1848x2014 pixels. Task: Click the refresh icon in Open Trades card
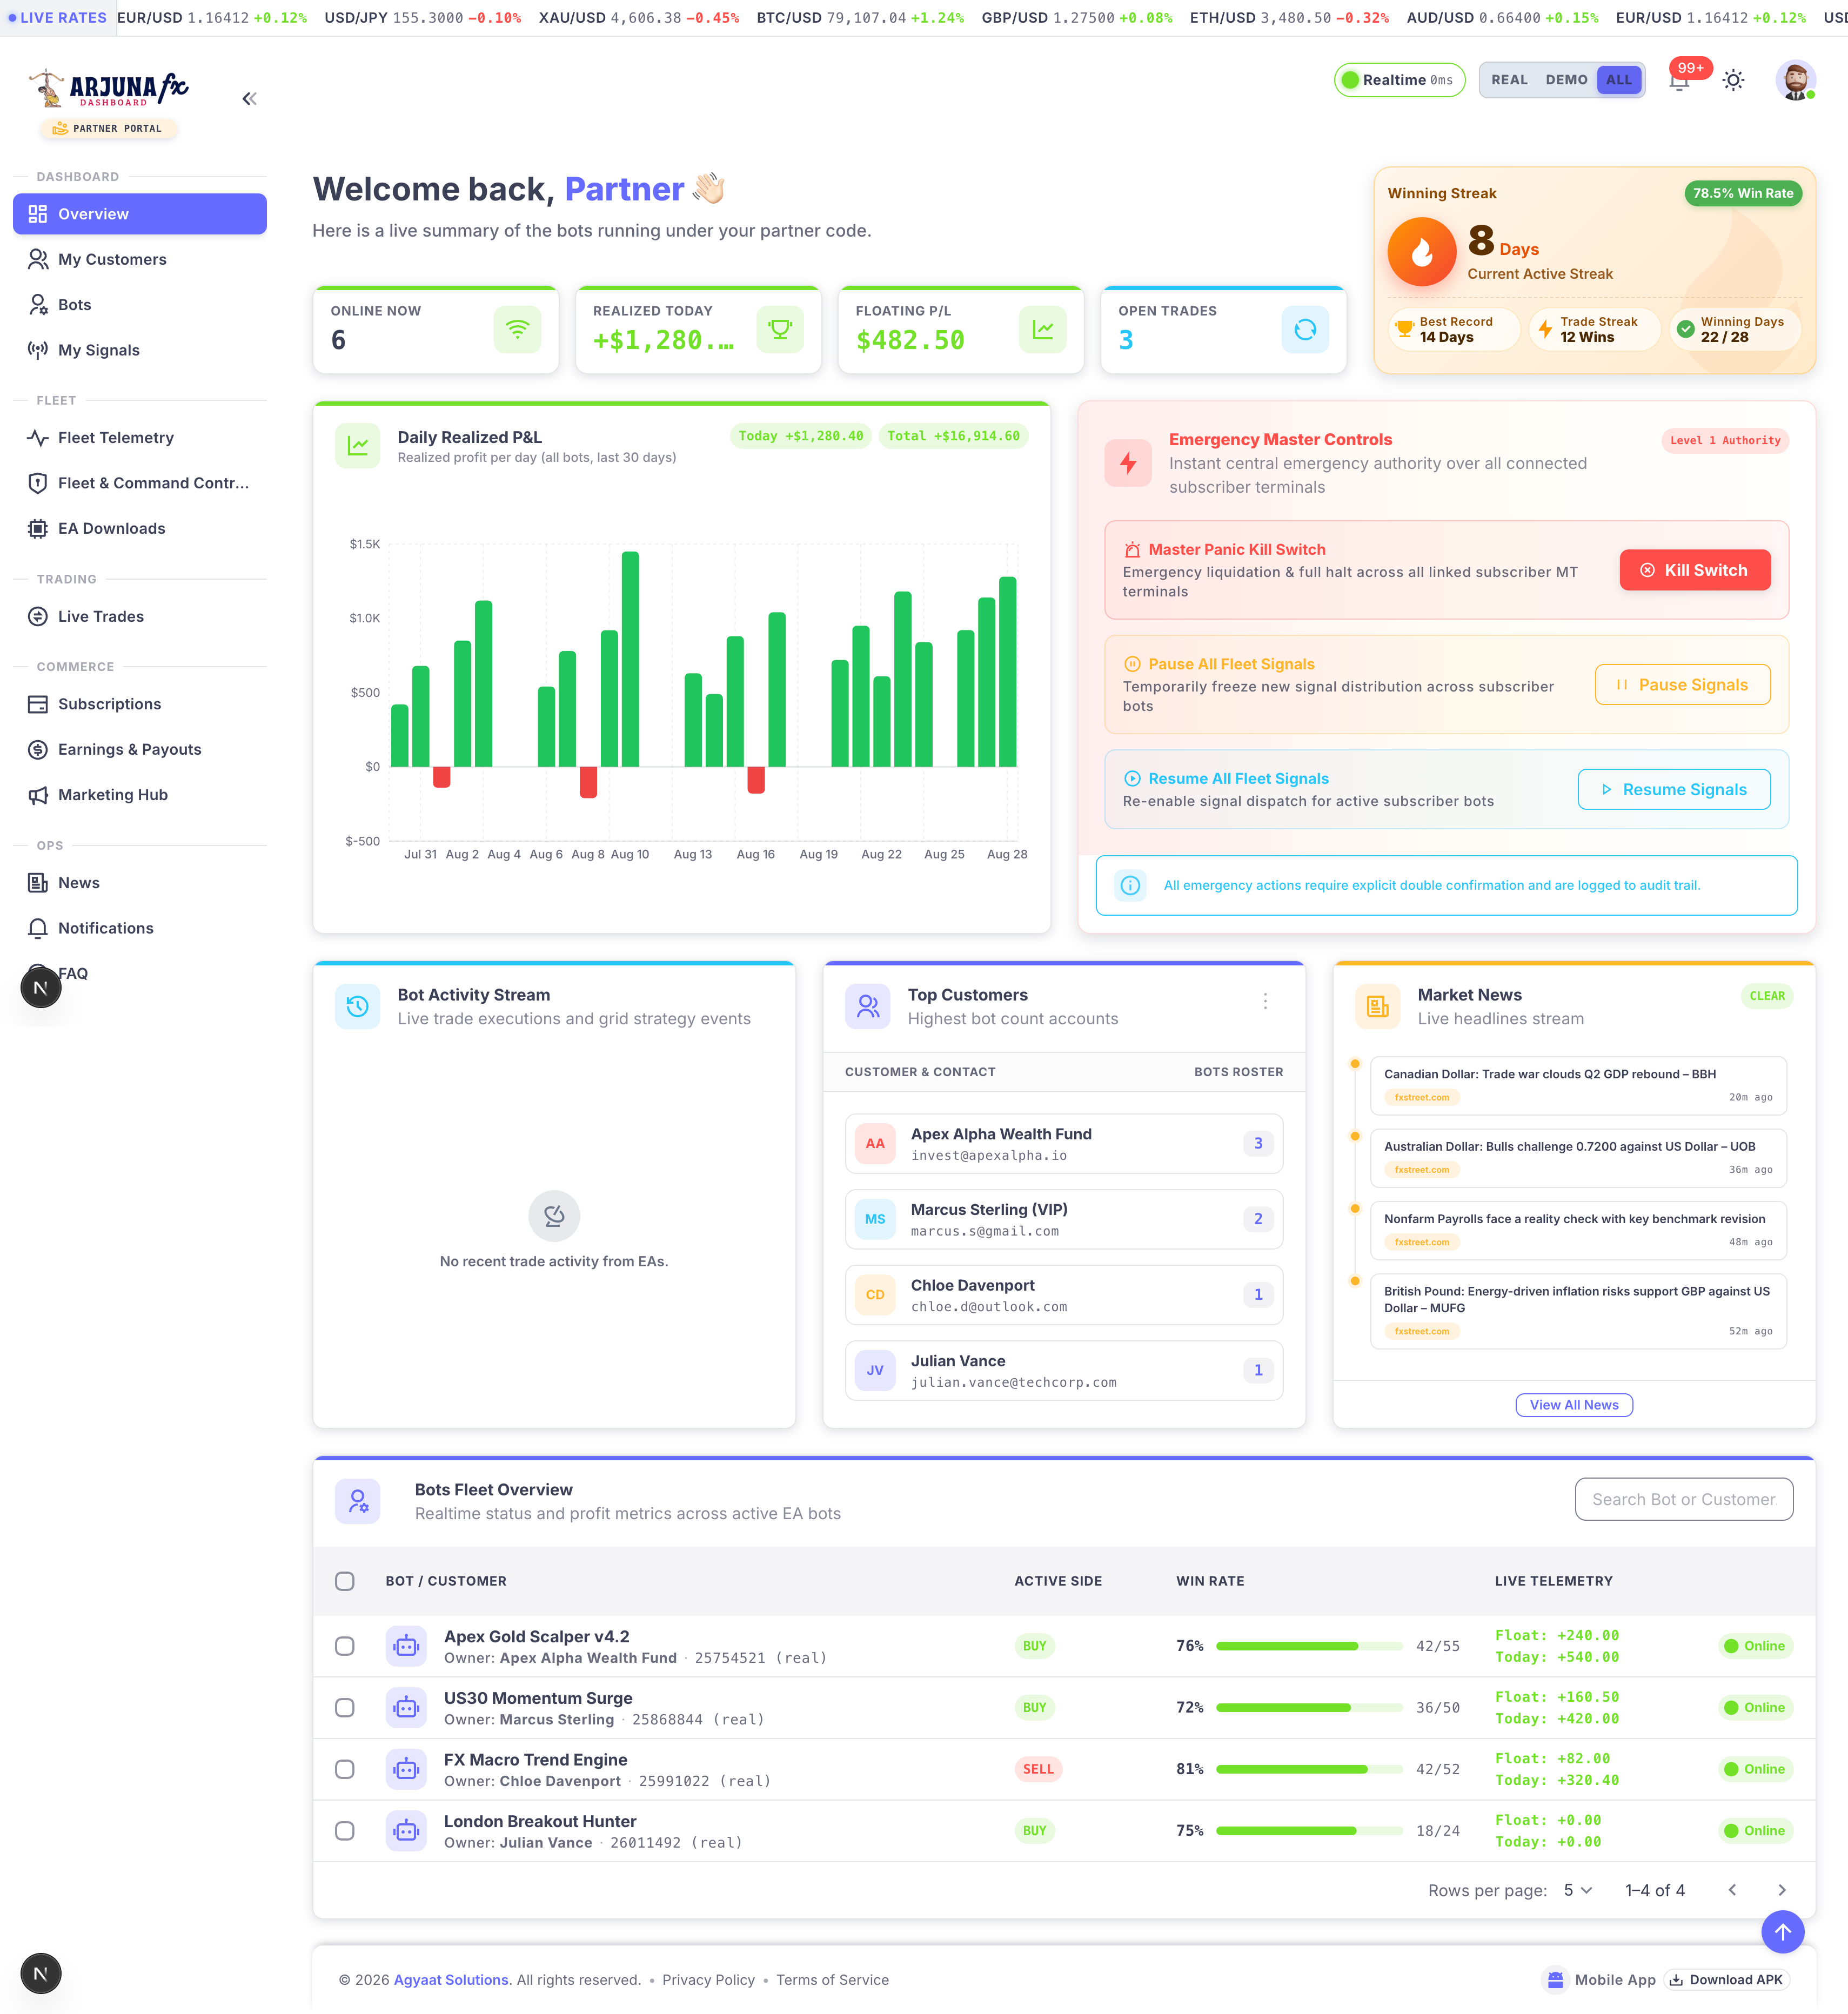(1305, 329)
